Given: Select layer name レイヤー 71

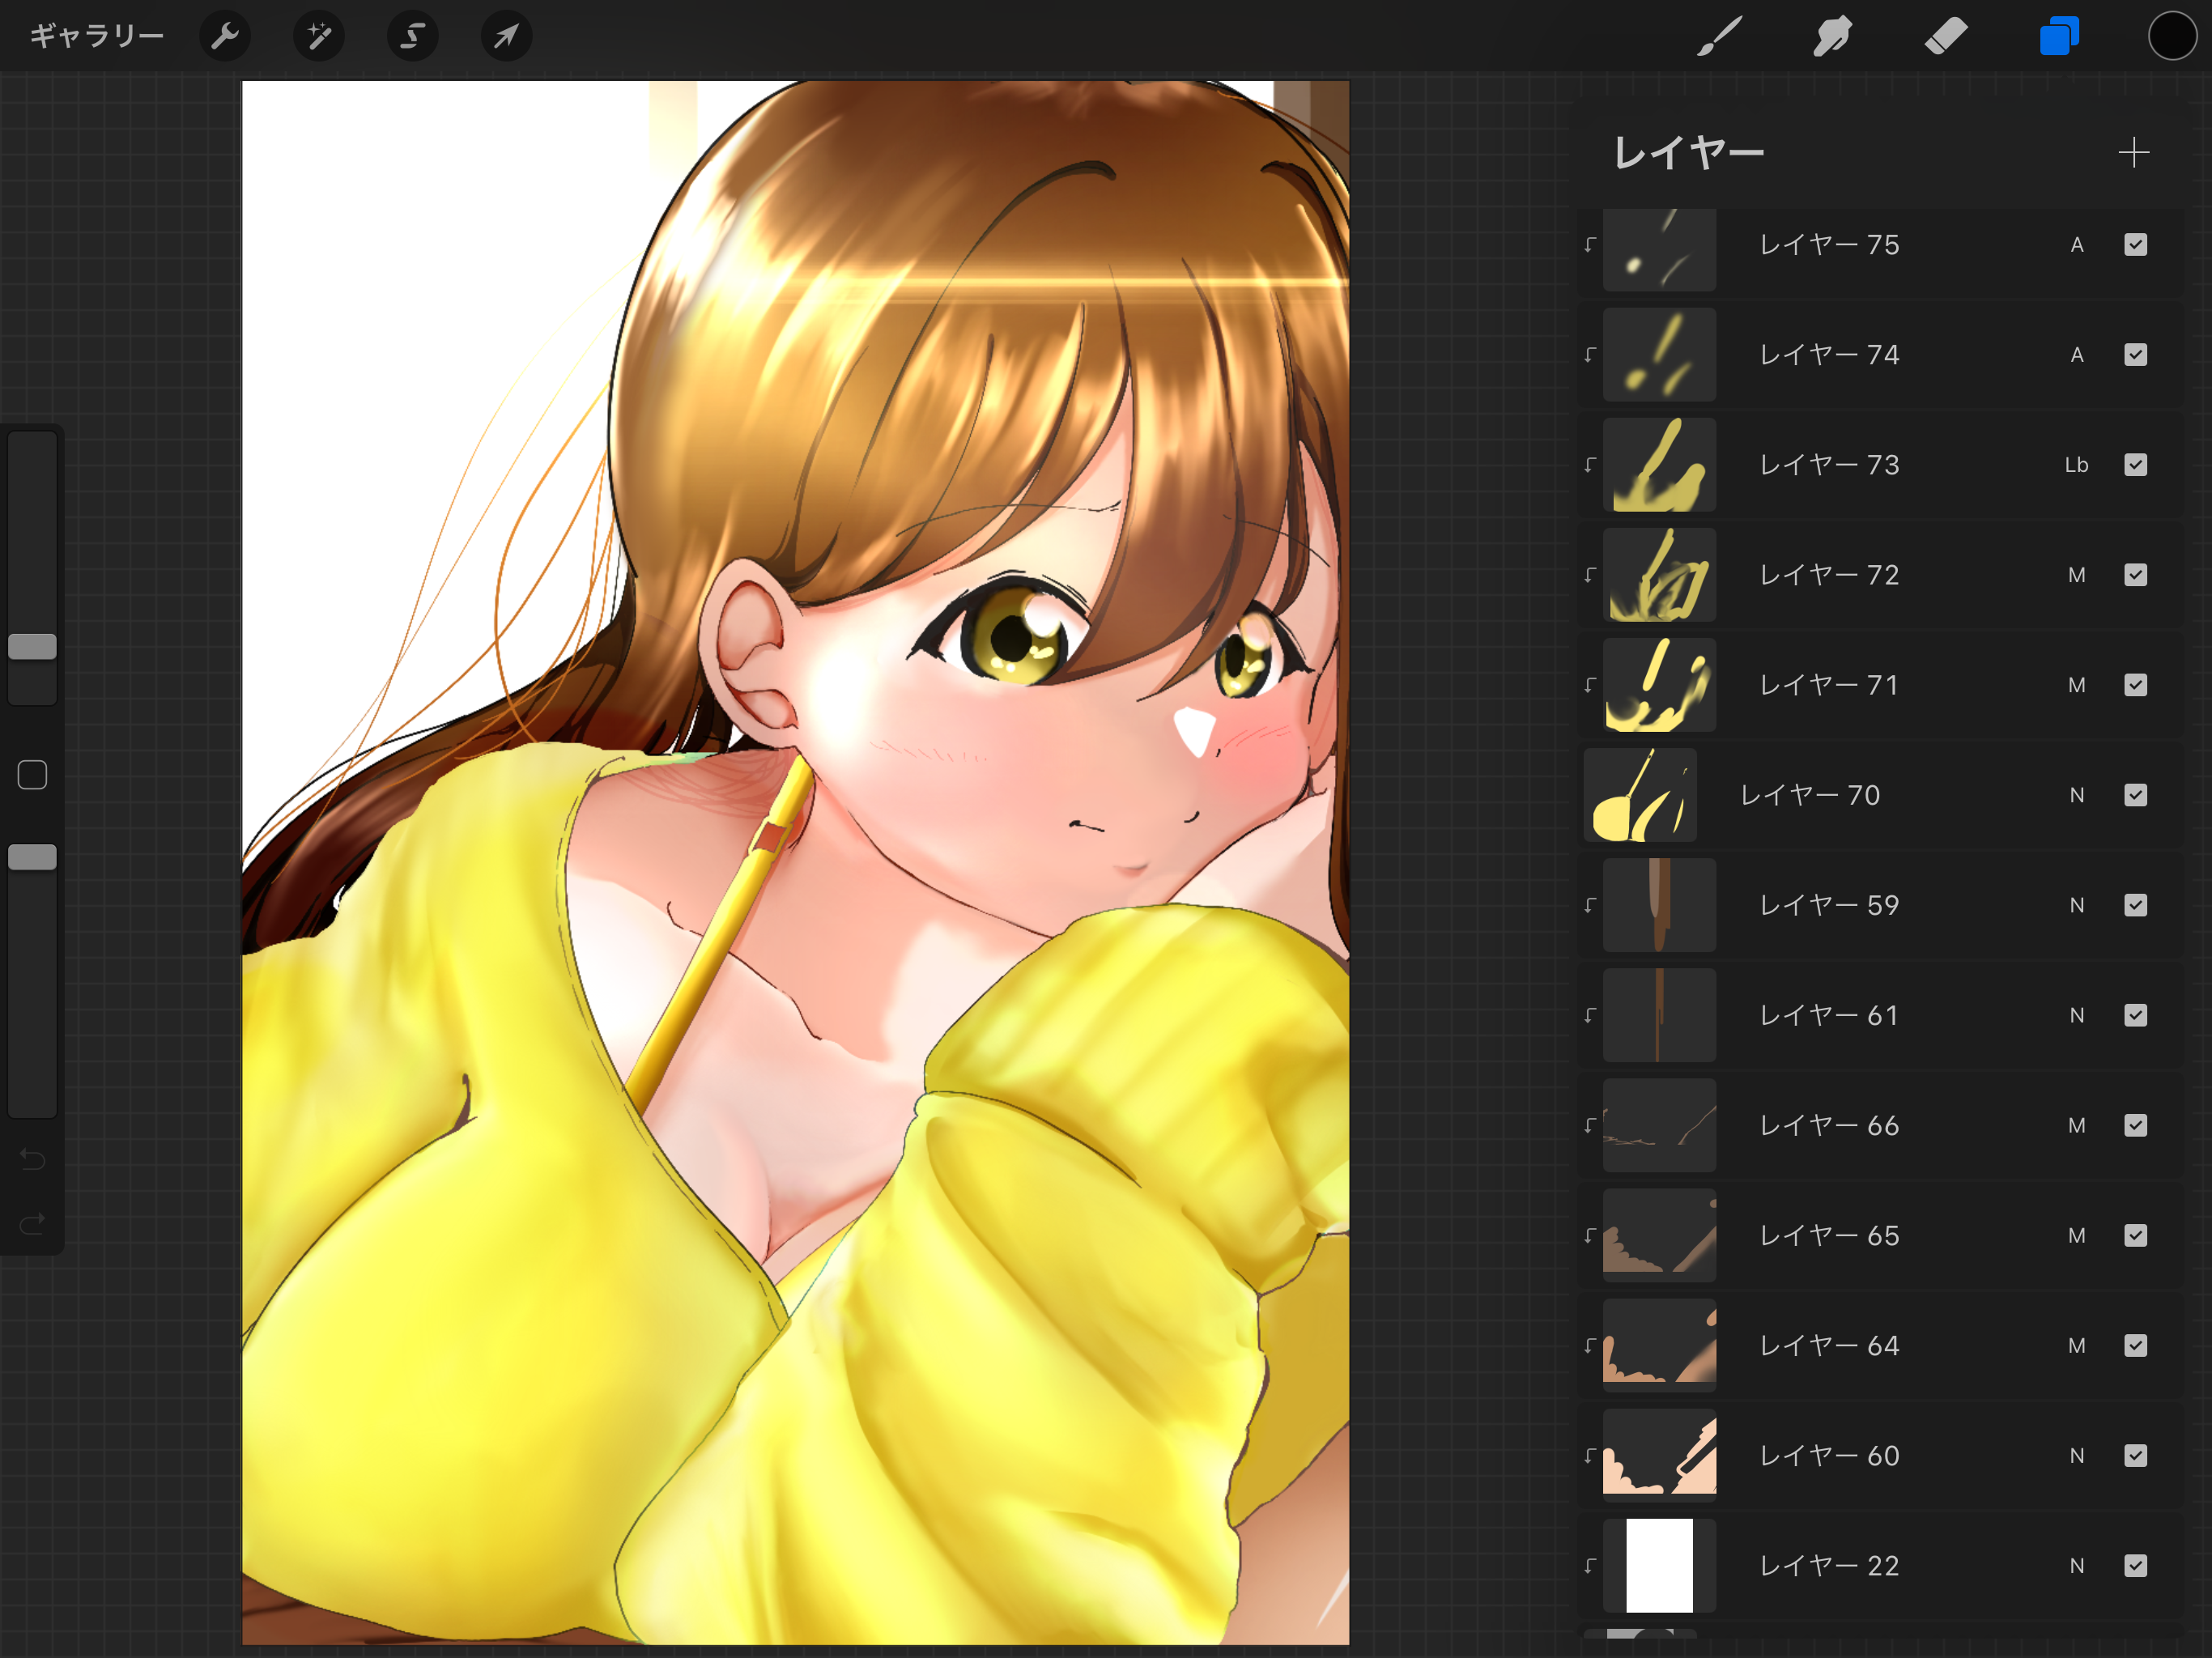Looking at the screenshot, I should pyautogui.click(x=1829, y=685).
